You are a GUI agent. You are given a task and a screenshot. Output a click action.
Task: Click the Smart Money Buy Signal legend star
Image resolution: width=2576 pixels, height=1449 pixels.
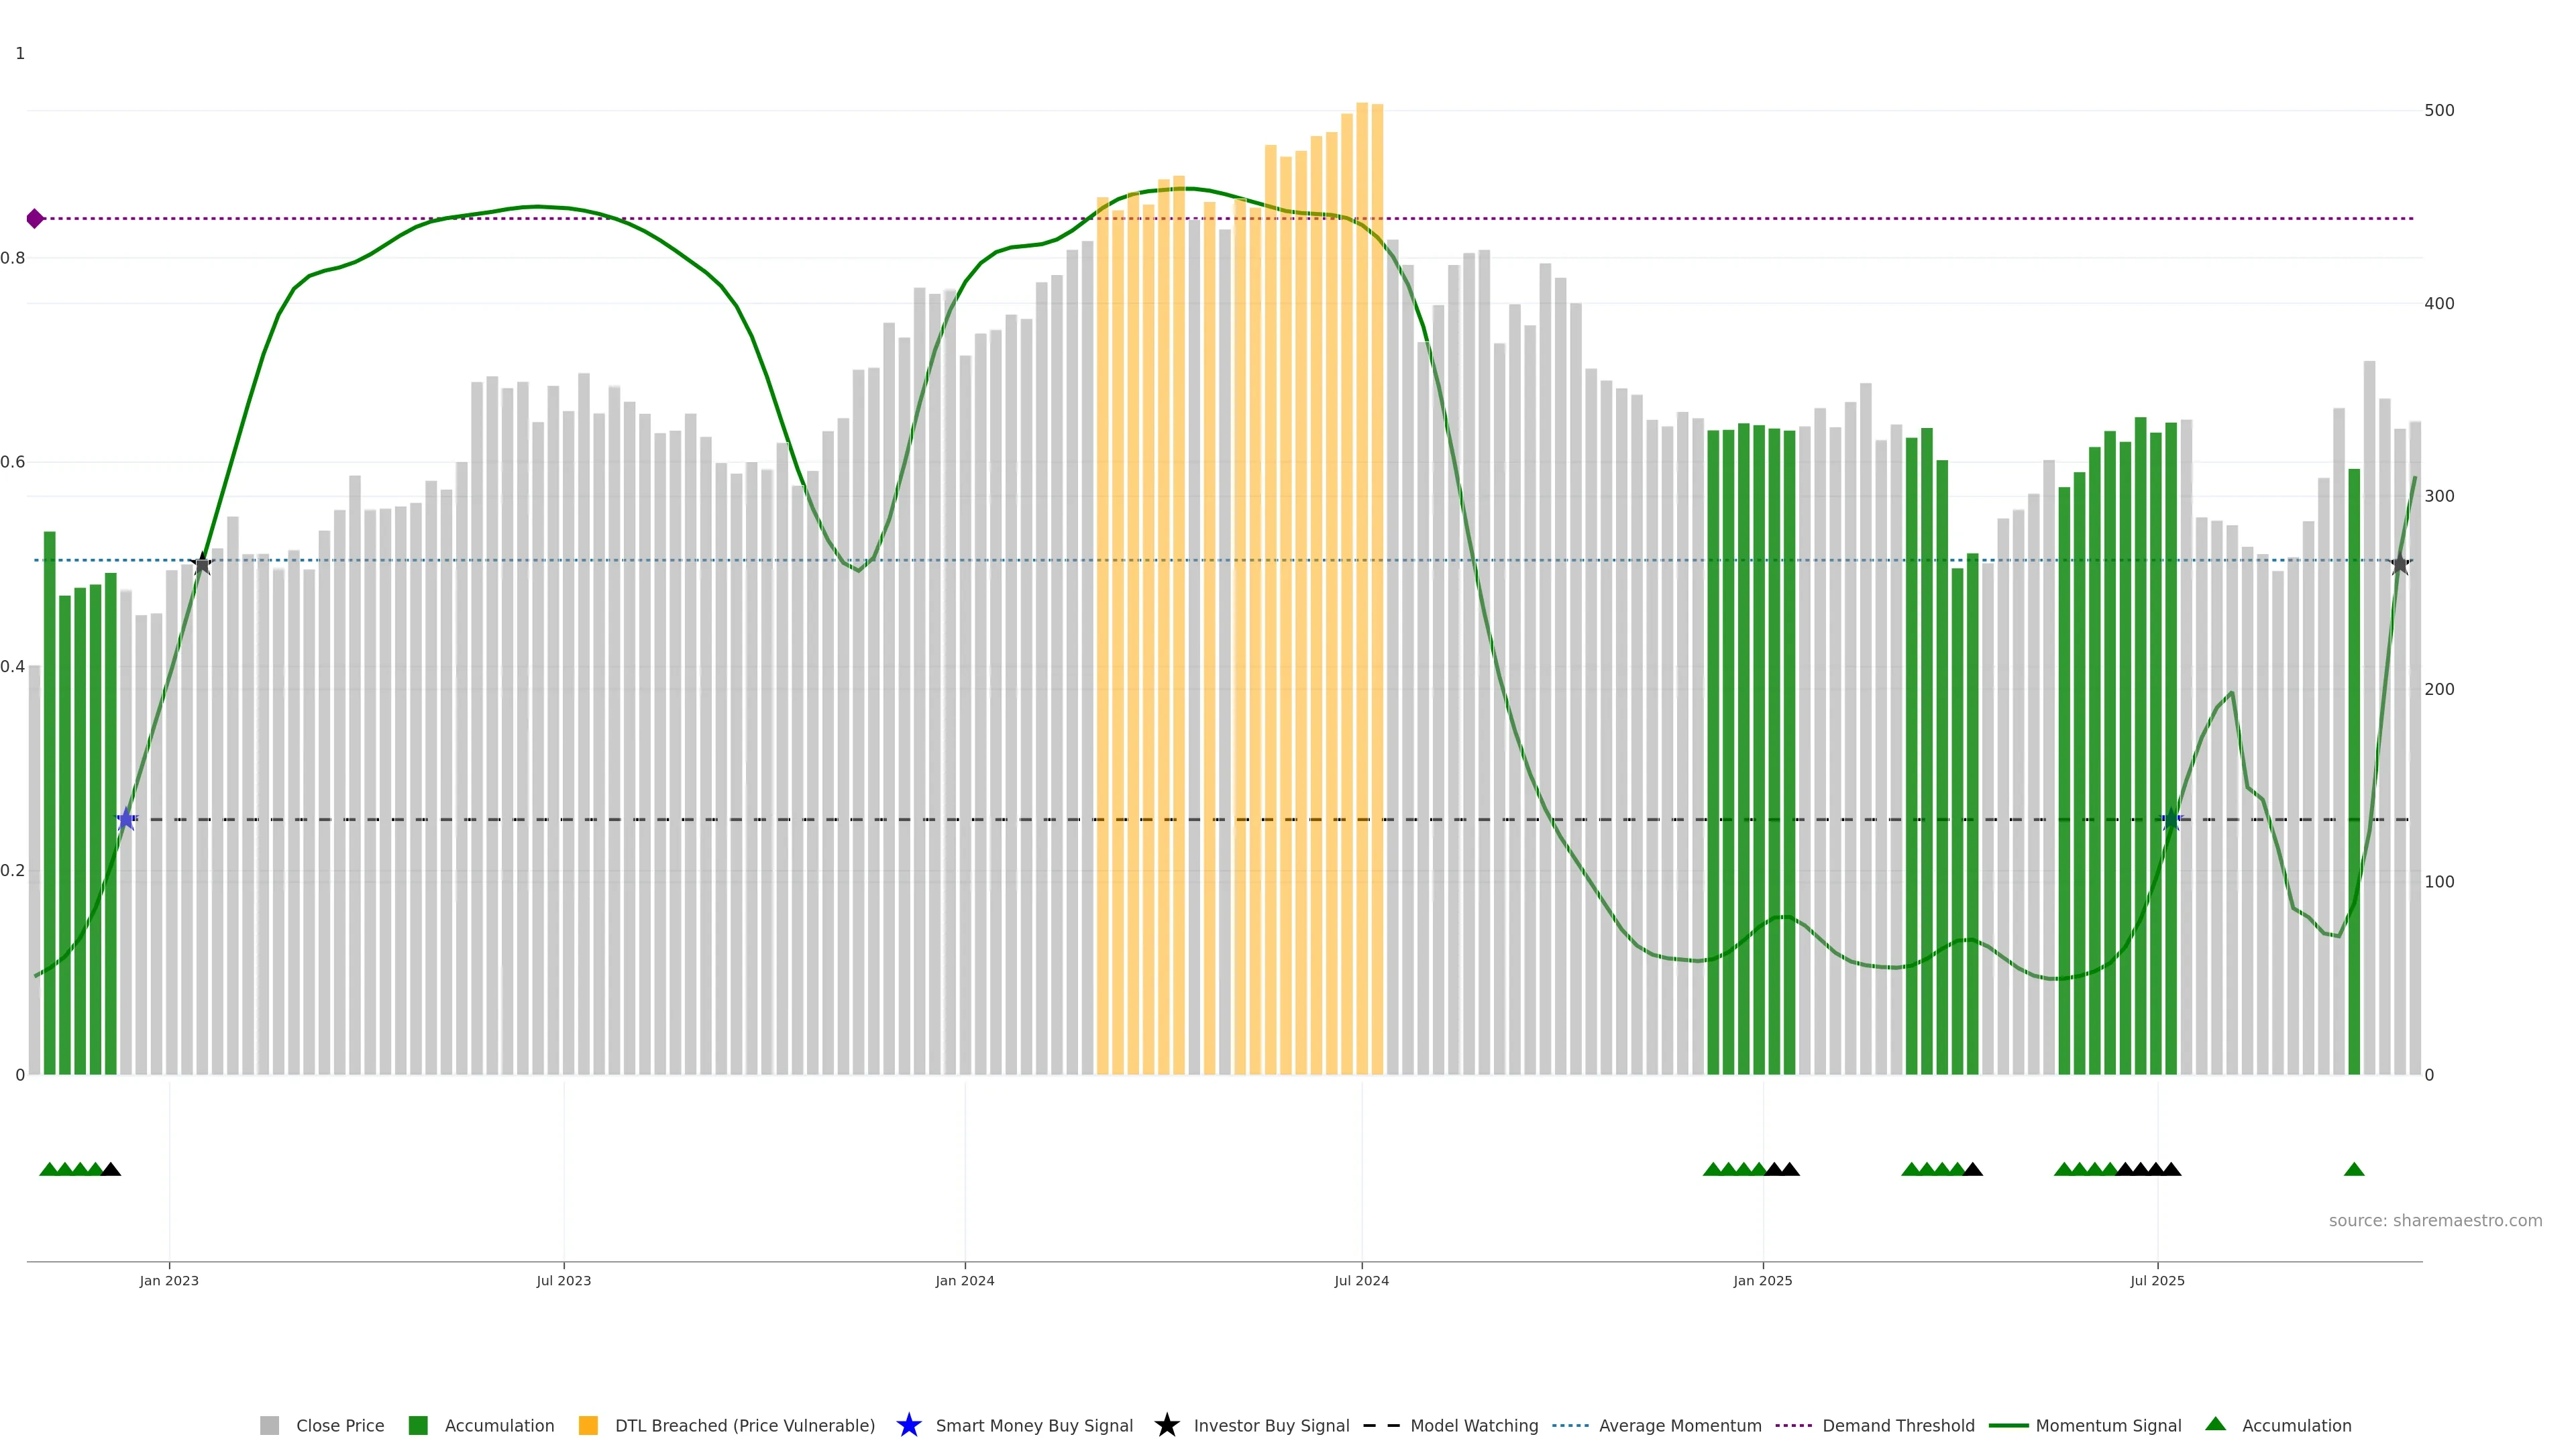(x=908, y=1425)
